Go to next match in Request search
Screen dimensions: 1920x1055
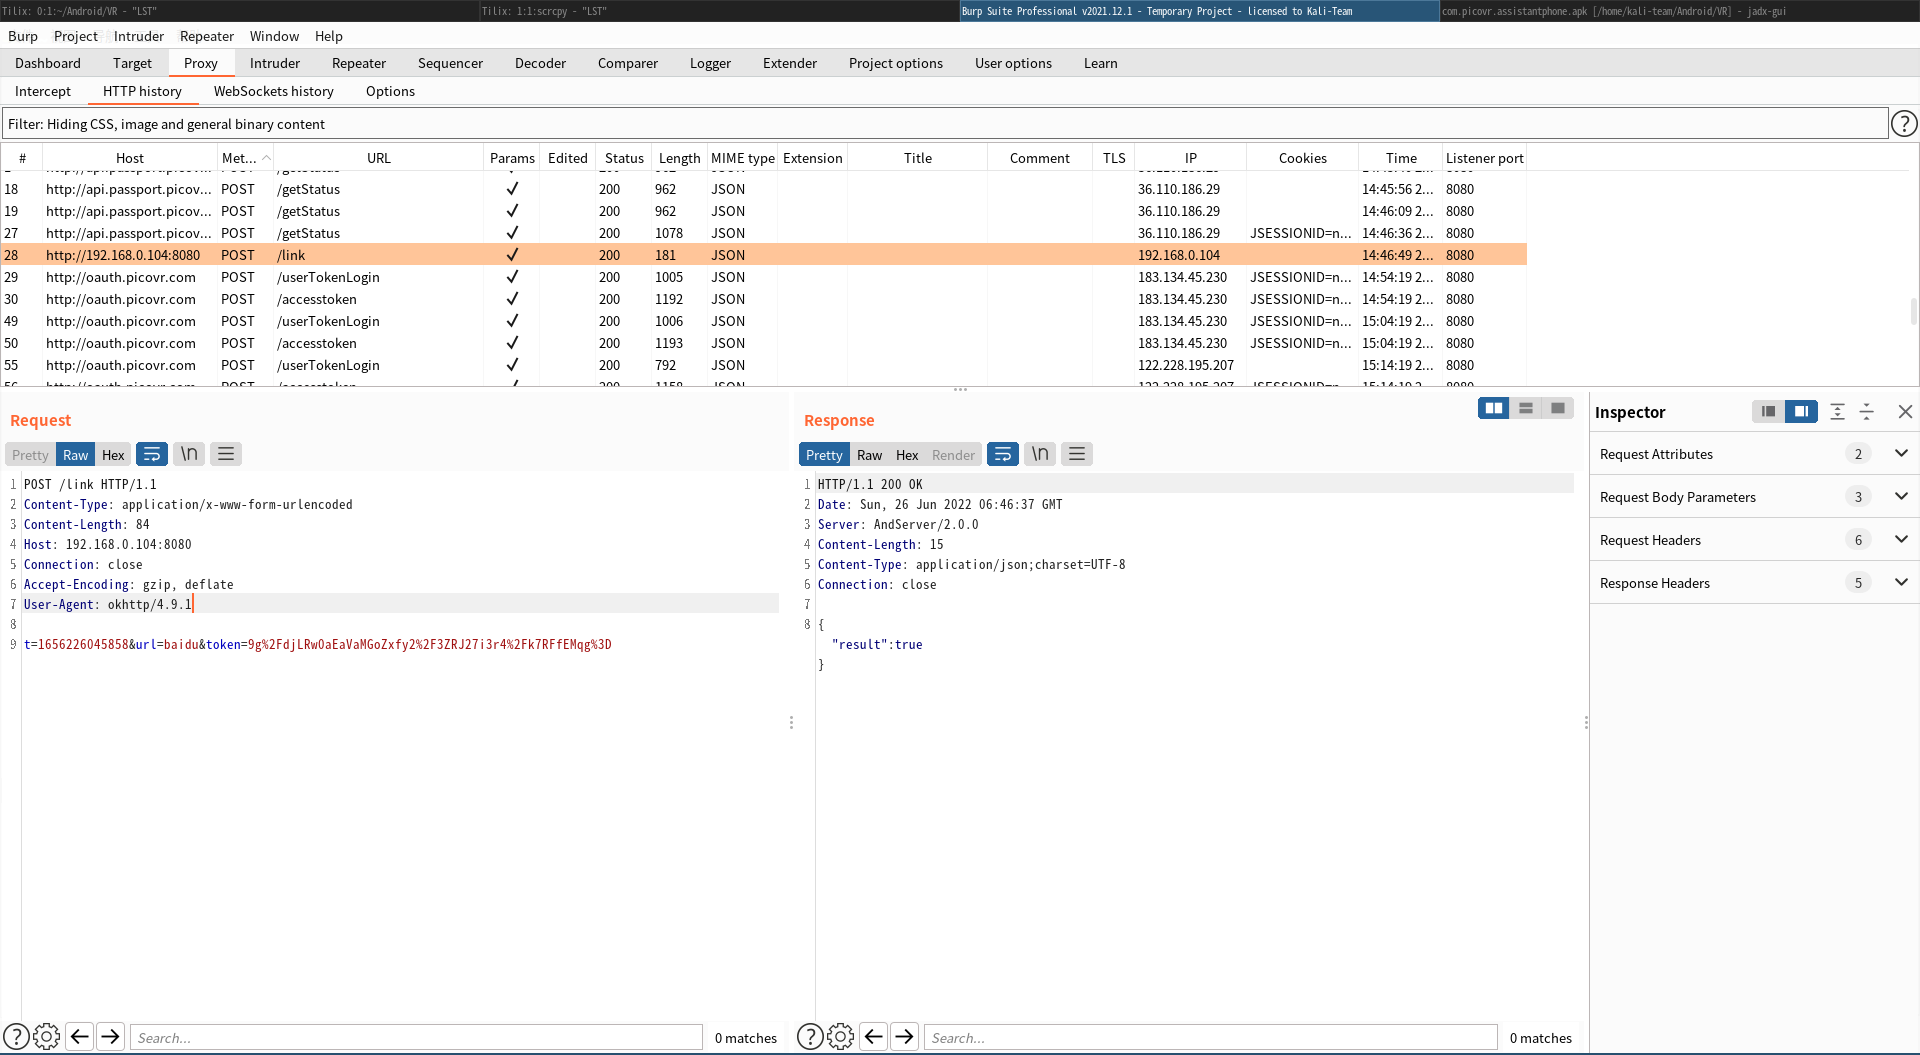pyautogui.click(x=111, y=1037)
